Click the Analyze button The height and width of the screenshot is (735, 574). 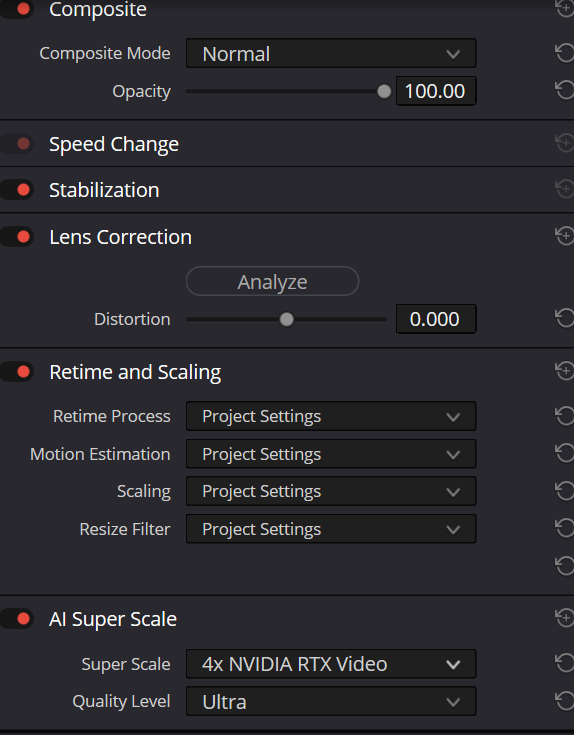pyautogui.click(x=273, y=281)
